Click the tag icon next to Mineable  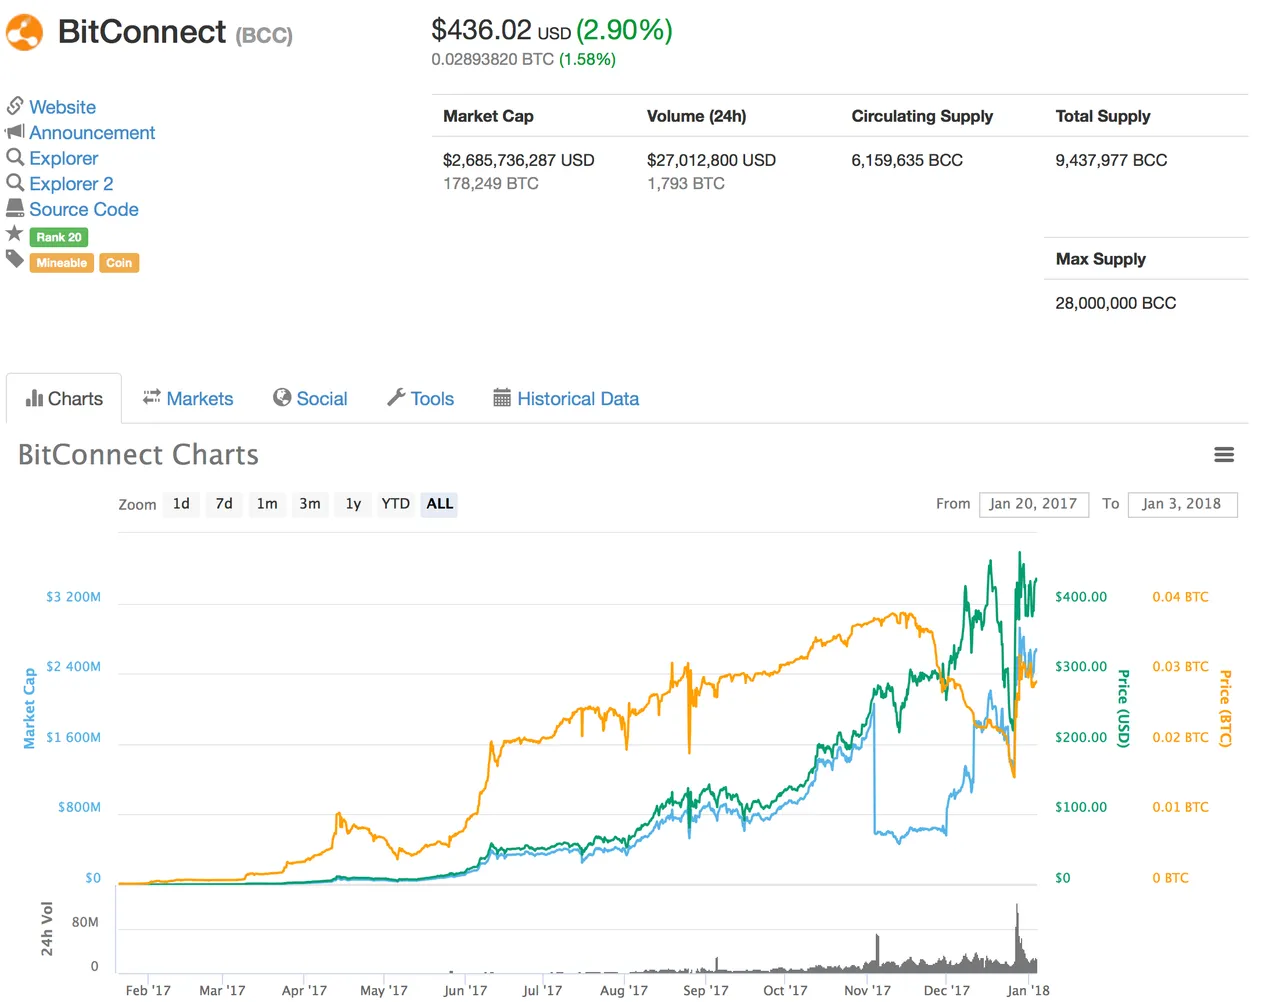coord(15,259)
